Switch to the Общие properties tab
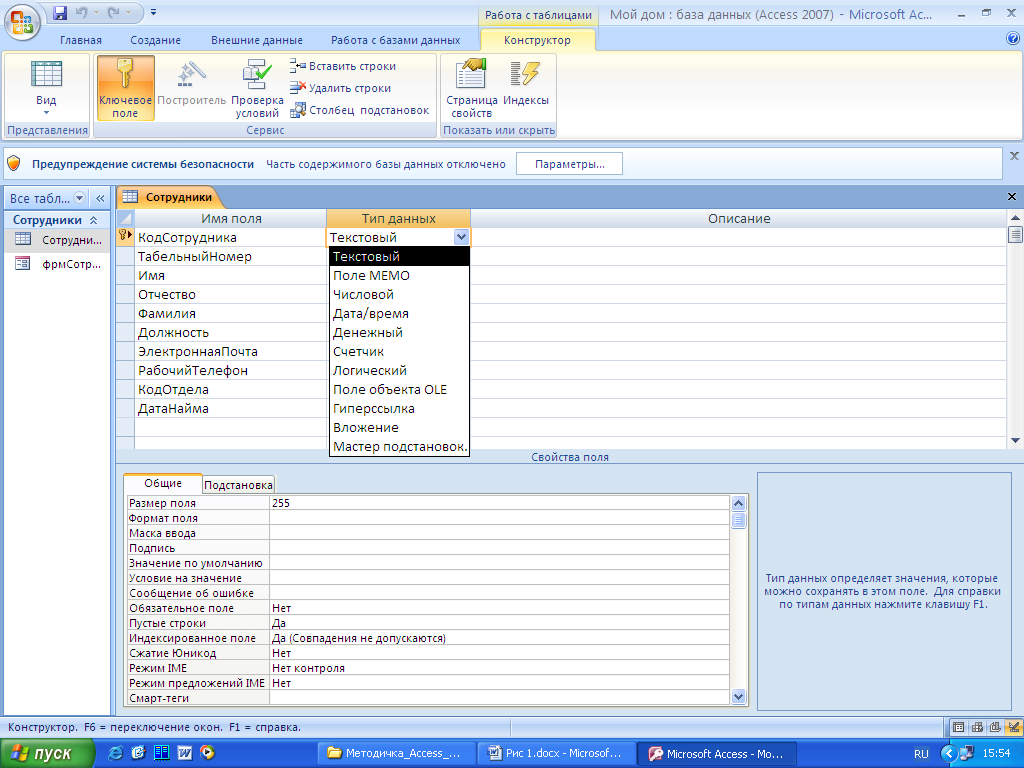This screenshot has height=768, width=1024. tap(163, 483)
